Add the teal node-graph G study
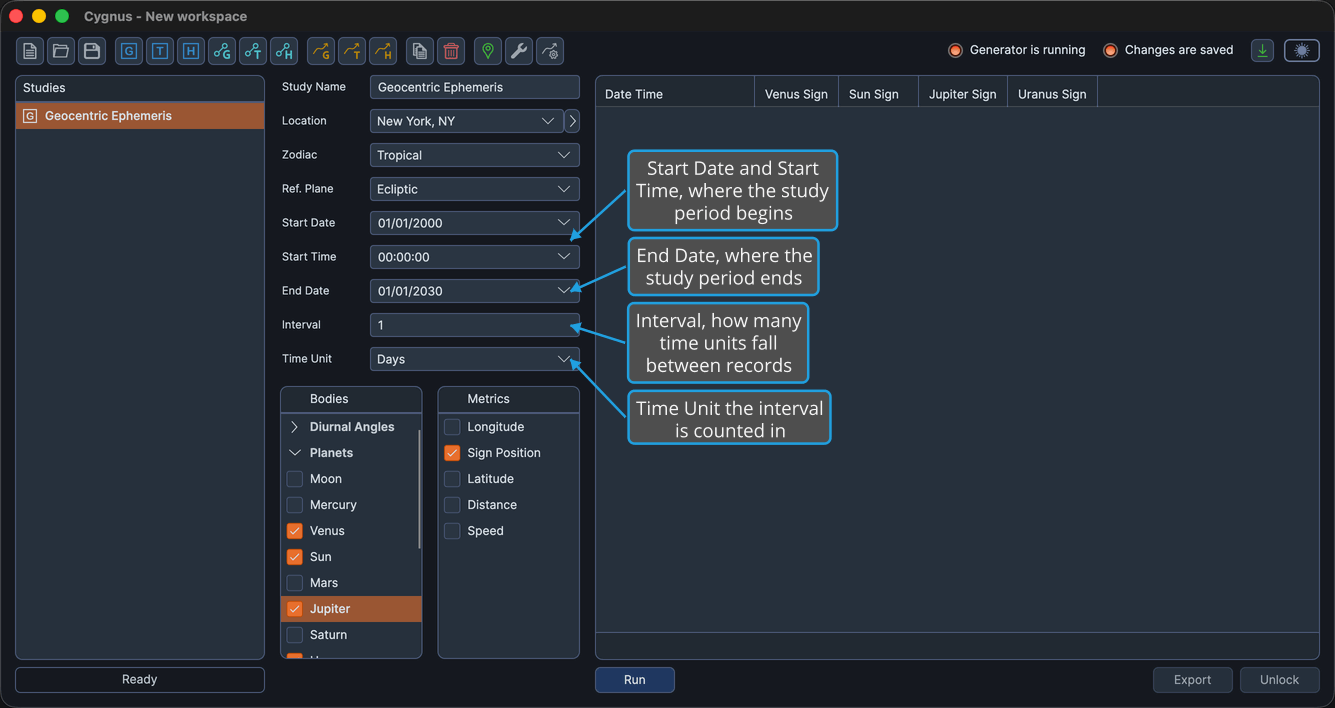This screenshot has width=1335, height=708. pos(222,51)
